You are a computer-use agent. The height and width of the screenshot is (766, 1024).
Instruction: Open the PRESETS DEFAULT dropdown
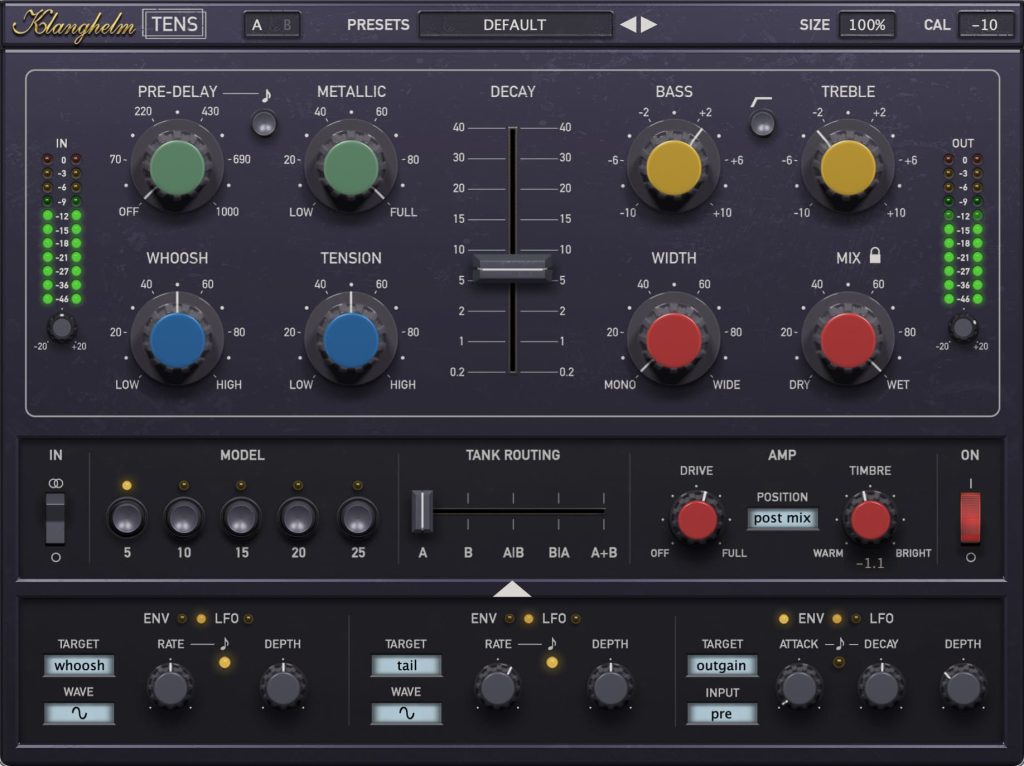click(514, 25)
